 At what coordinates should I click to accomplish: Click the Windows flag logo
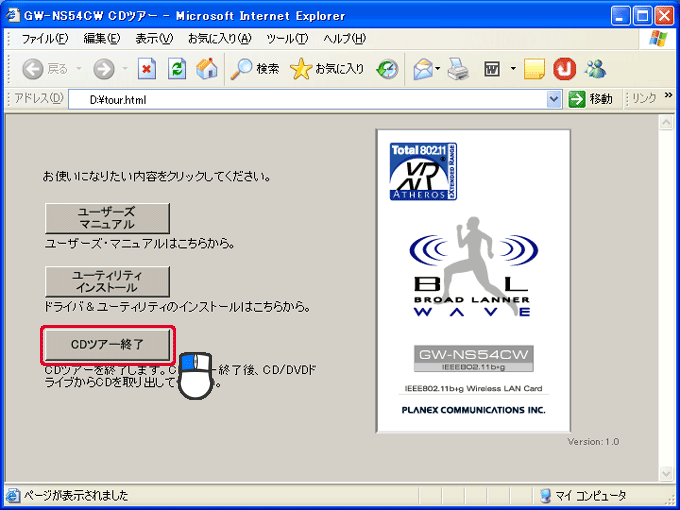coord(658,39)
